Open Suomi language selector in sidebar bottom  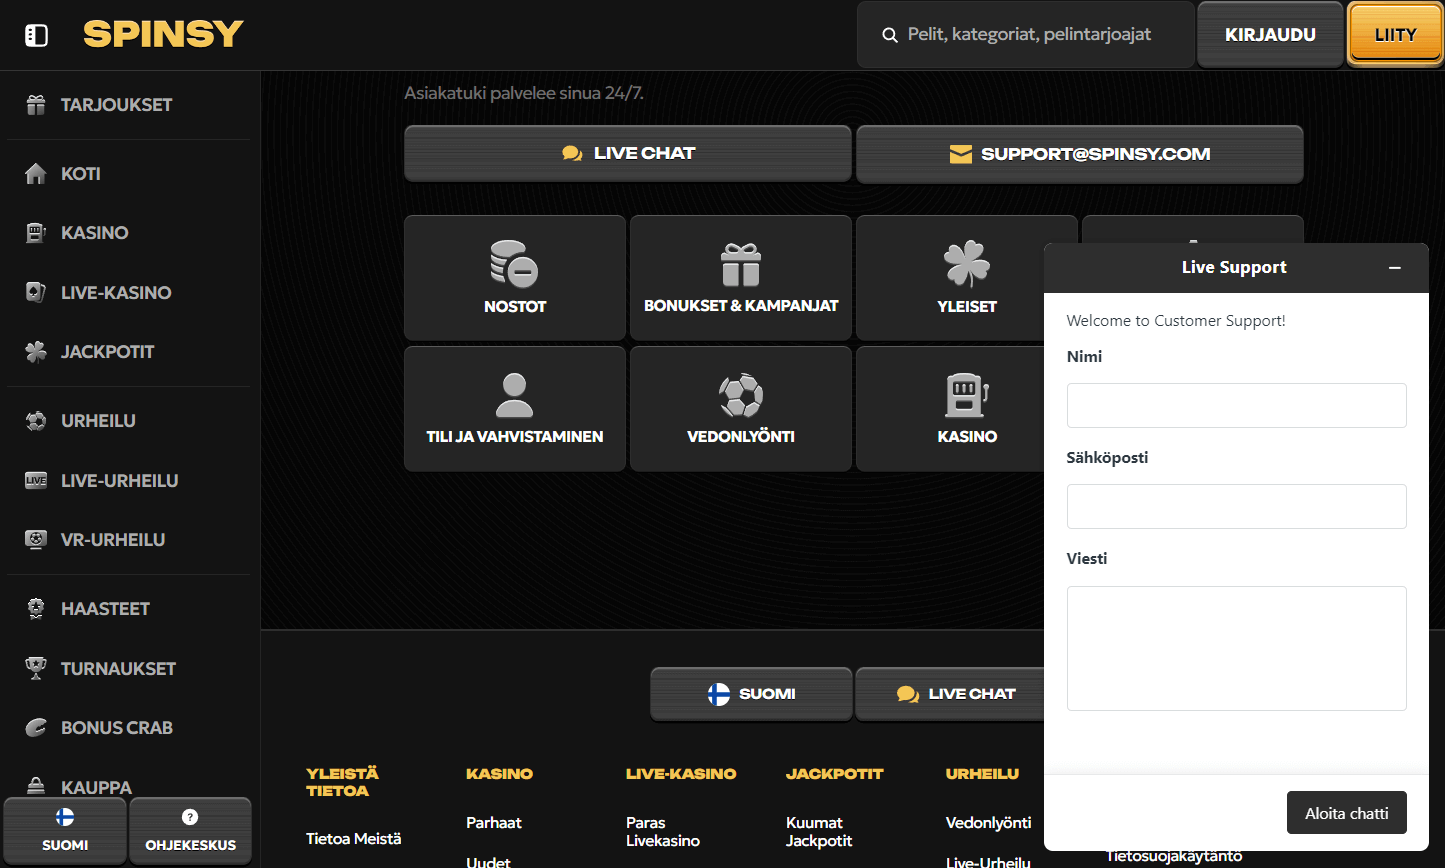pos(65,831)
